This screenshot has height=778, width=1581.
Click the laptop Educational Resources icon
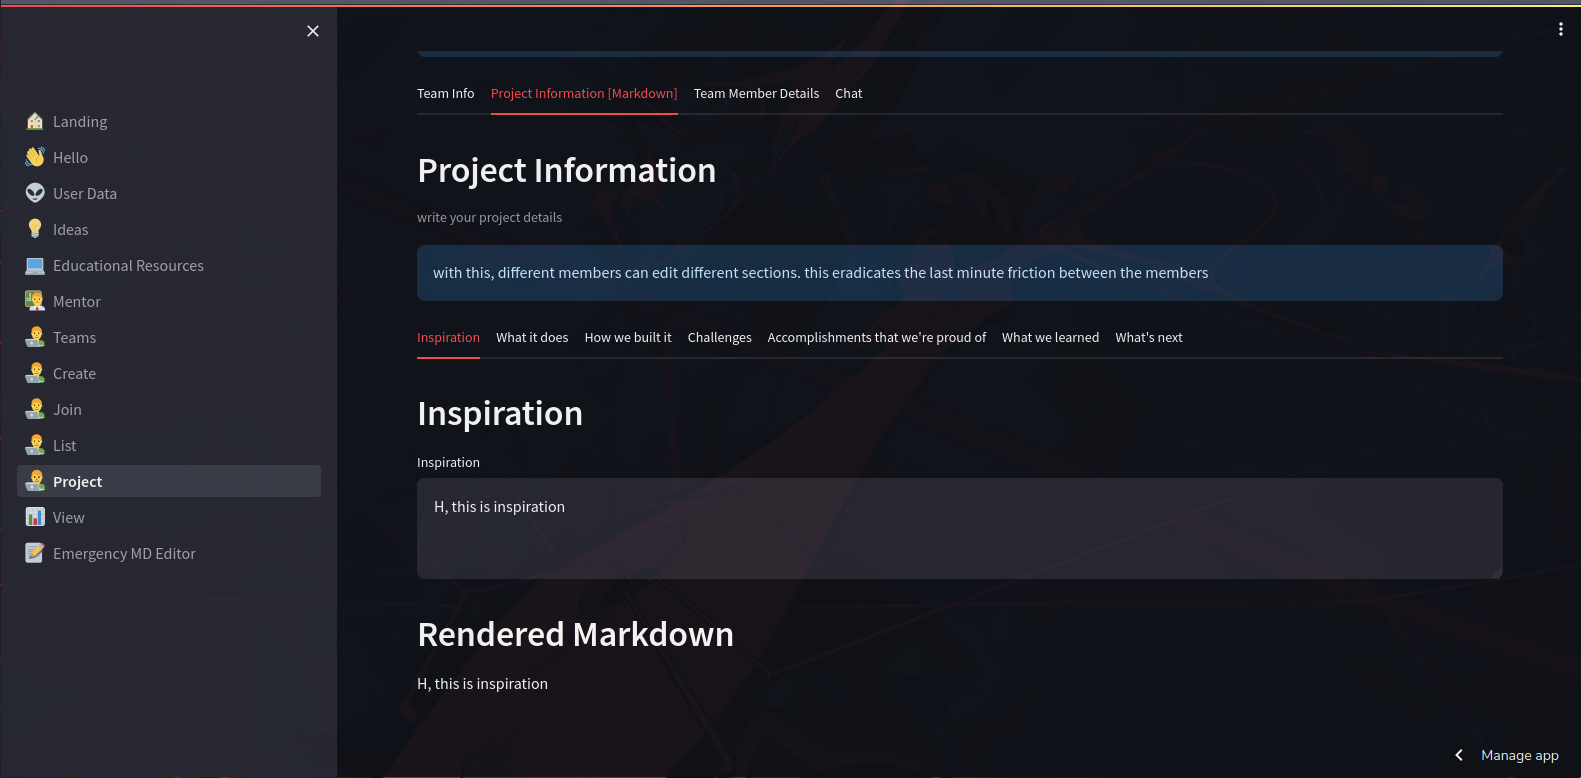[x=35, y=265]
